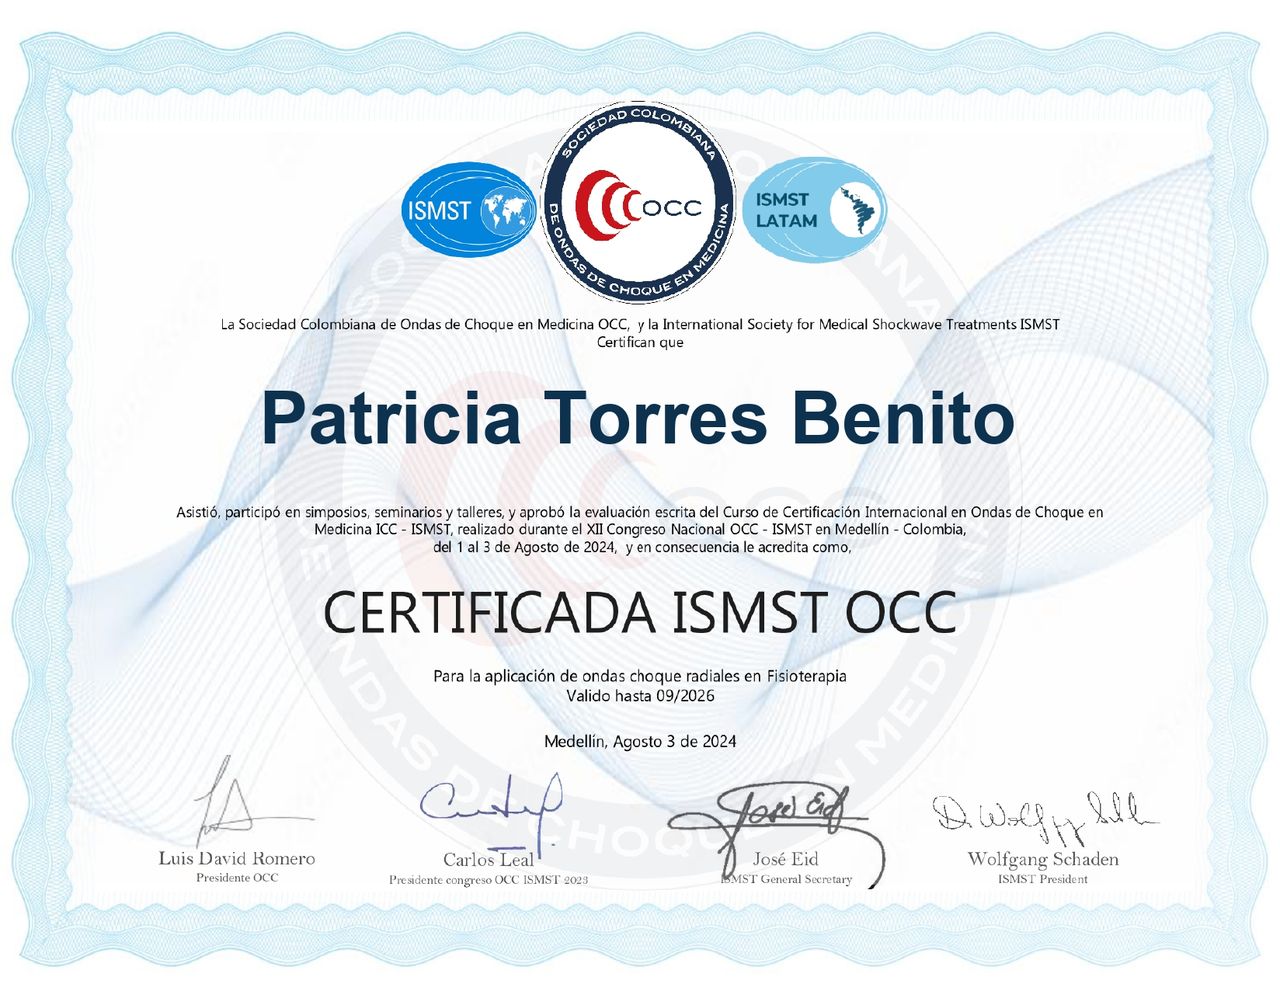Click the ISMST LATAM logo
This screenshot has height=991, width=1280.
[x=813, y=210]
